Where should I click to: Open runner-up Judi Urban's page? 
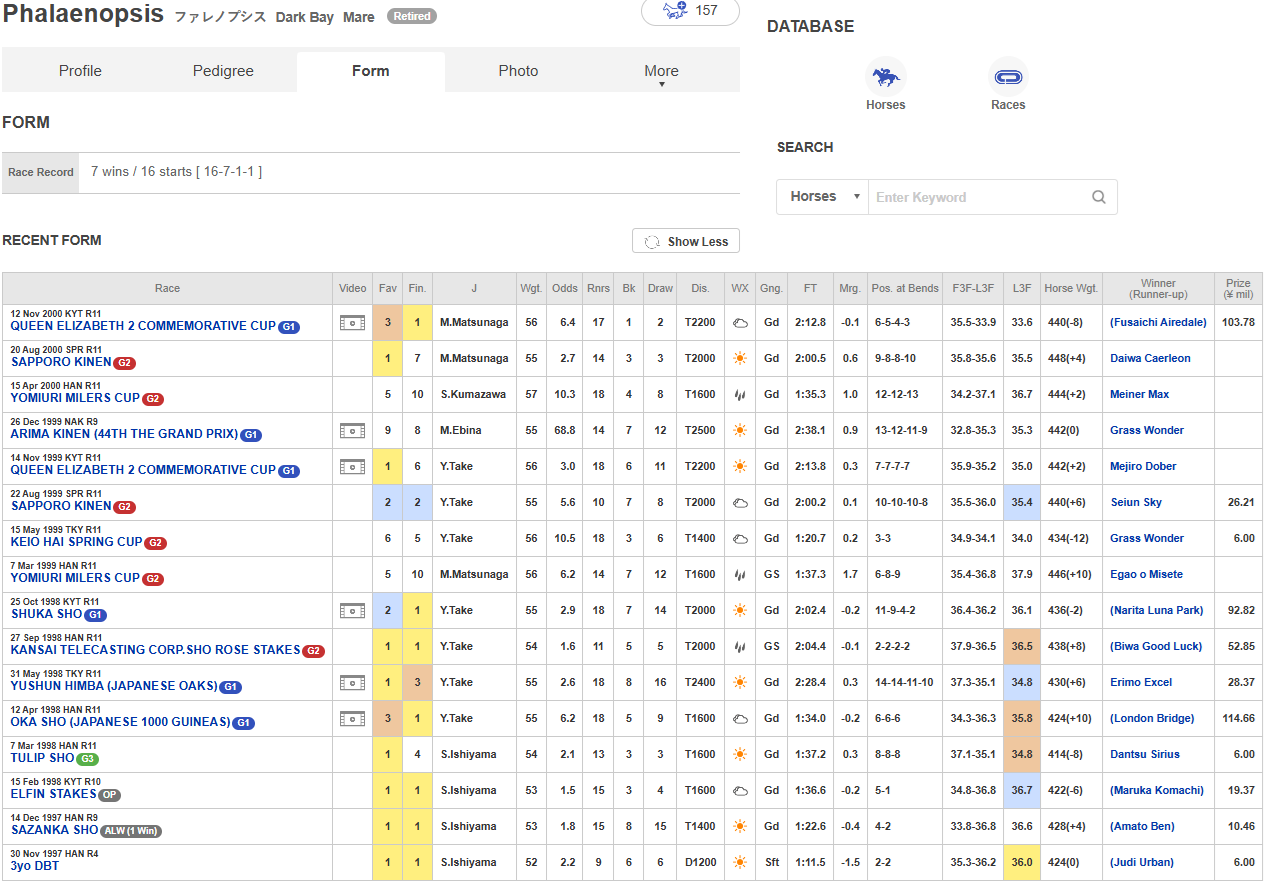coord(1142,862)
